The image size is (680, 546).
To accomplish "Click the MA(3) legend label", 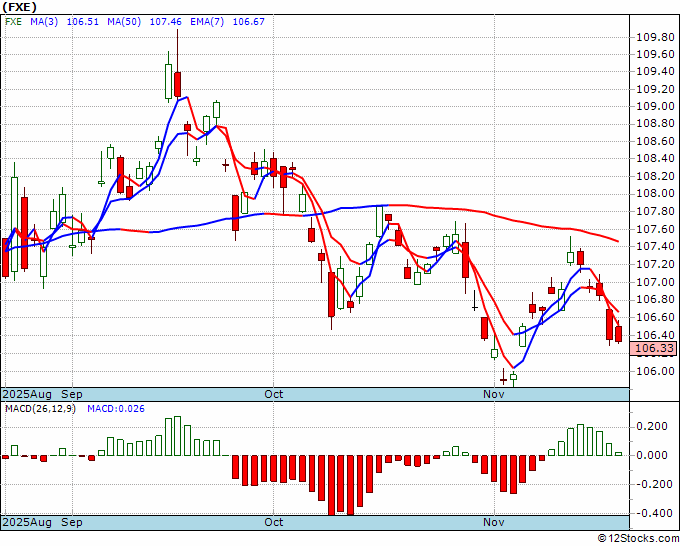I will click(x=44, y=22).
